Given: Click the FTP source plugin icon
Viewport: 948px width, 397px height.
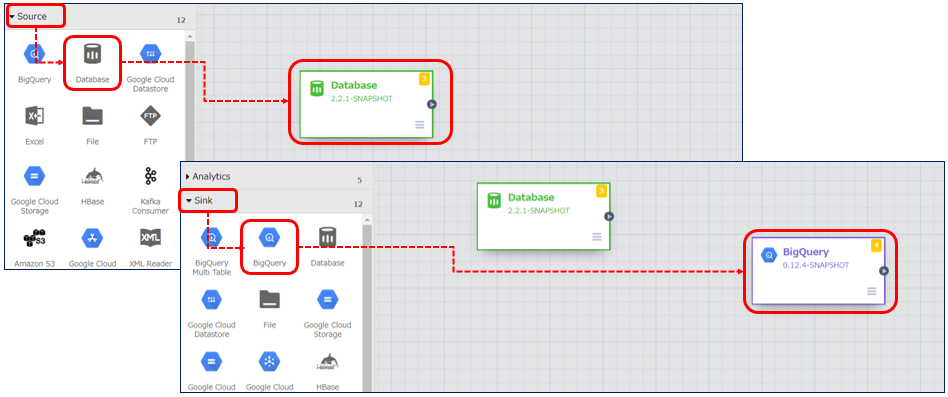Looking at the screenshot, I should point(150,116).
